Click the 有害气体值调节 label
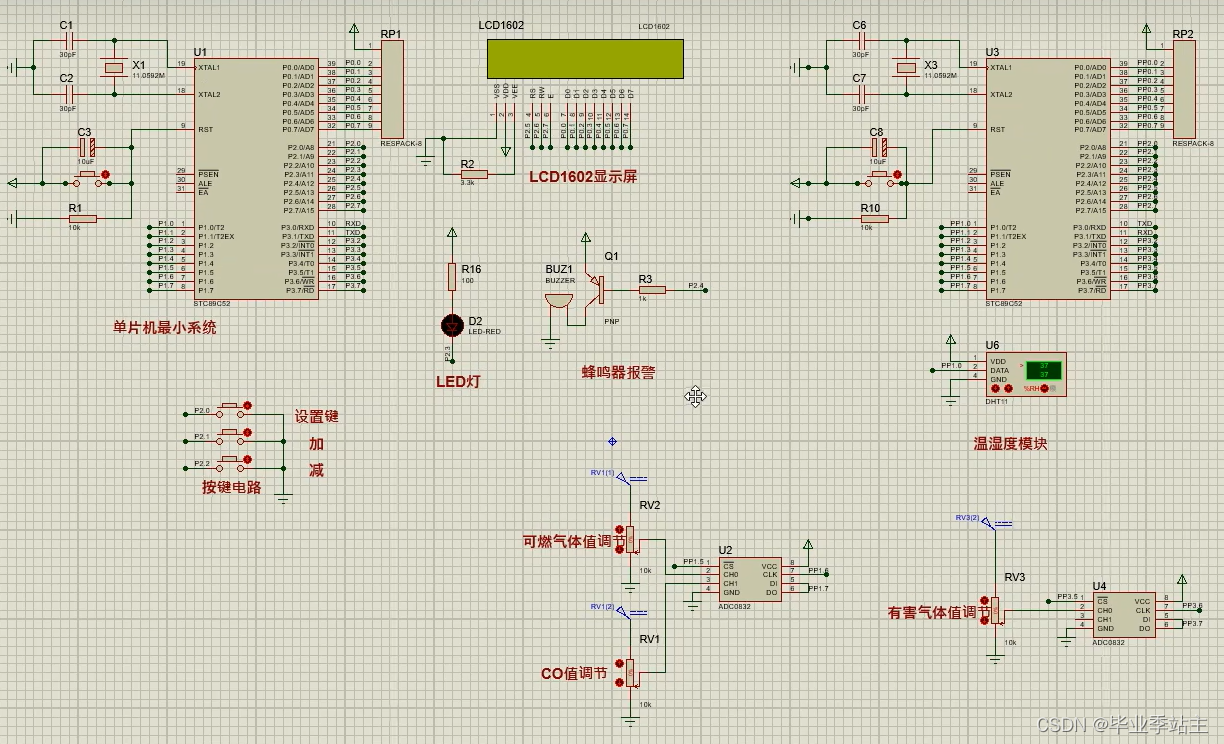This screenshot has width=1224, height=744. click(x=939, y=612)
